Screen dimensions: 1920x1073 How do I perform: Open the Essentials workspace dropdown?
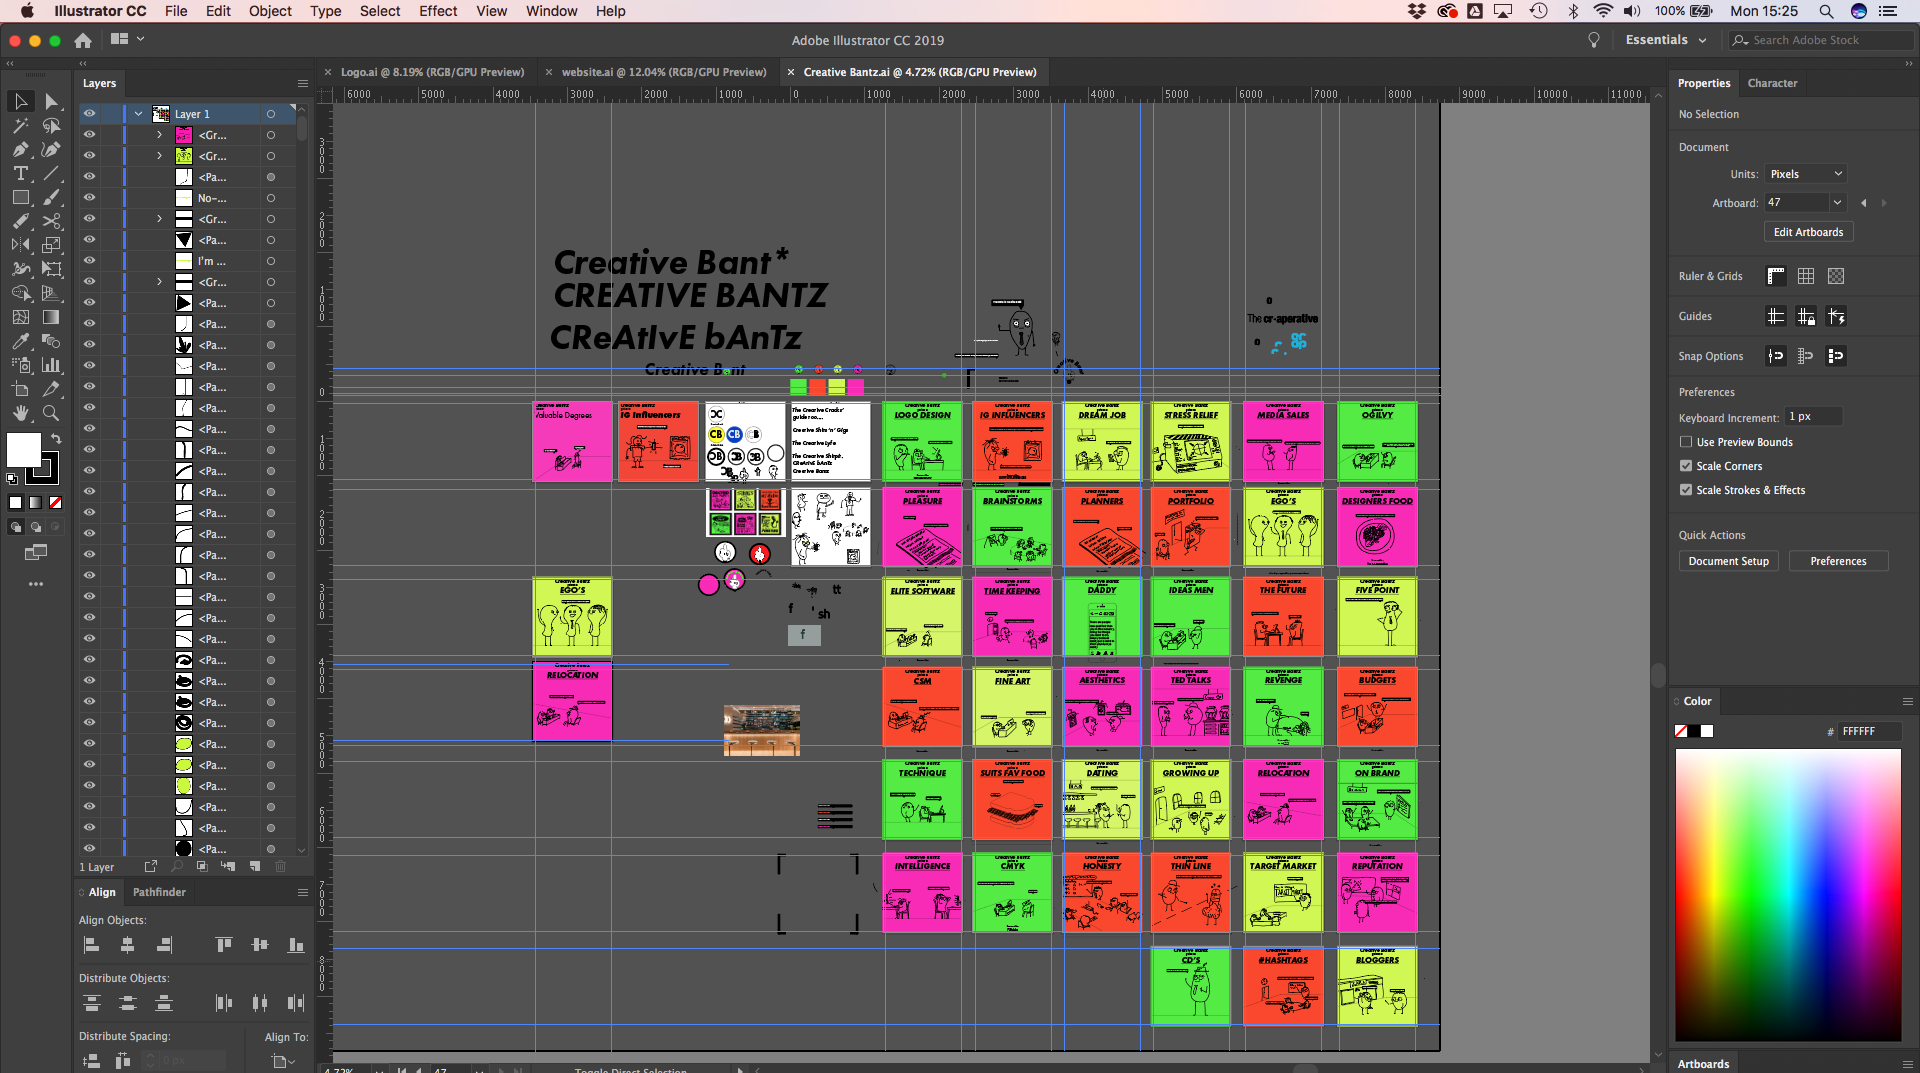tap(1665, 40)
